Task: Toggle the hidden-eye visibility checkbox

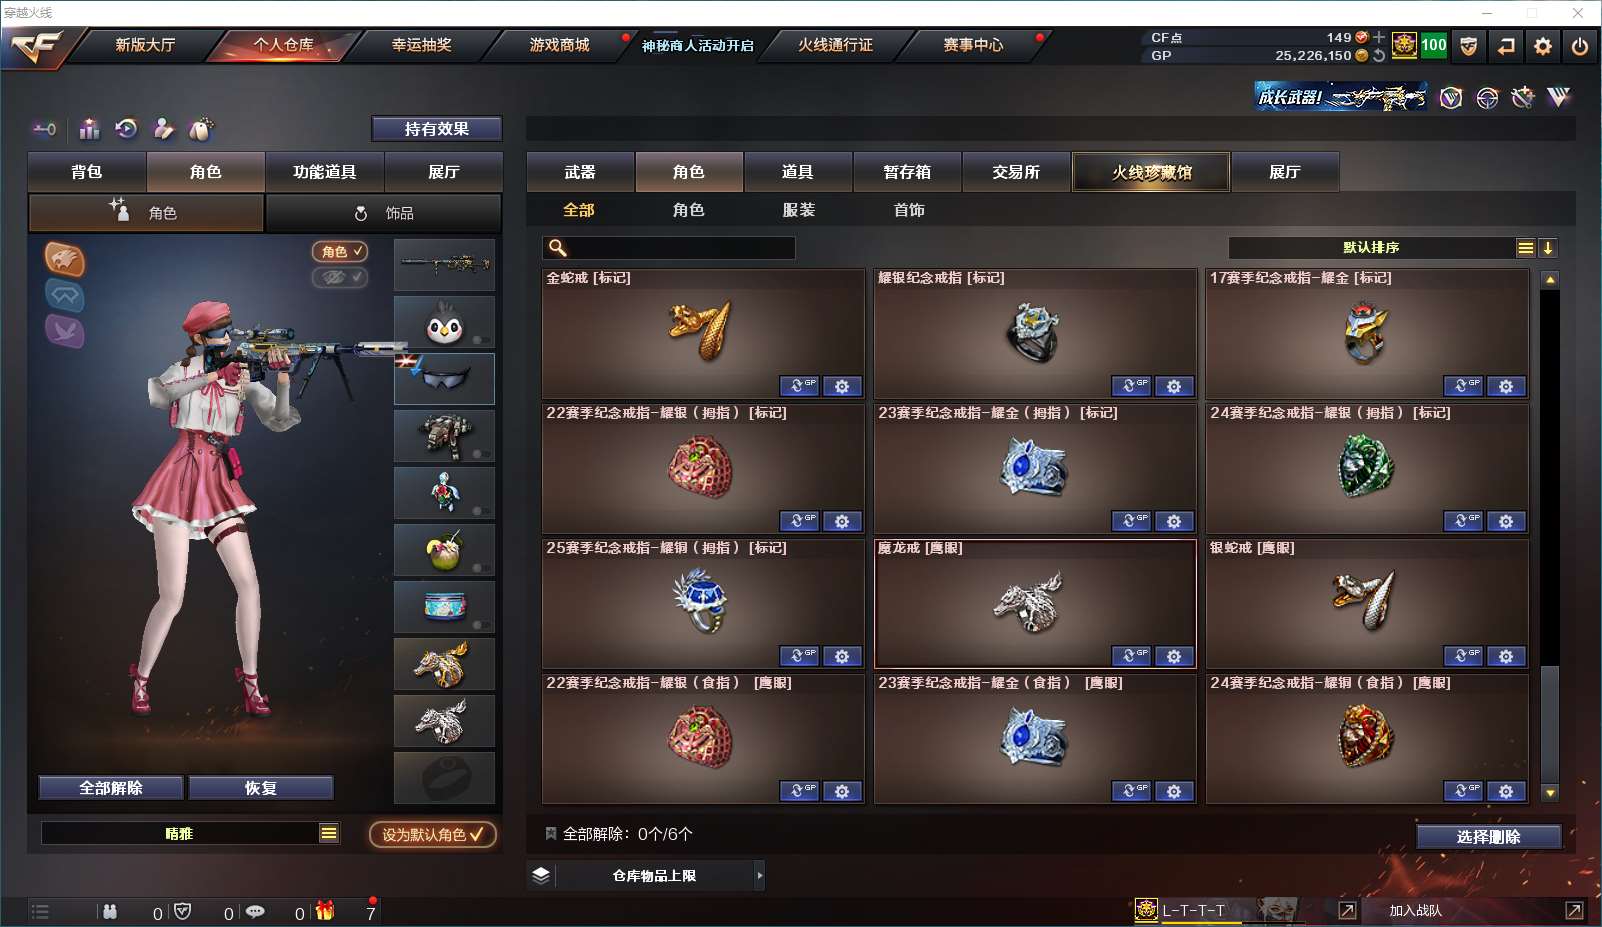Action: (340, 277)
